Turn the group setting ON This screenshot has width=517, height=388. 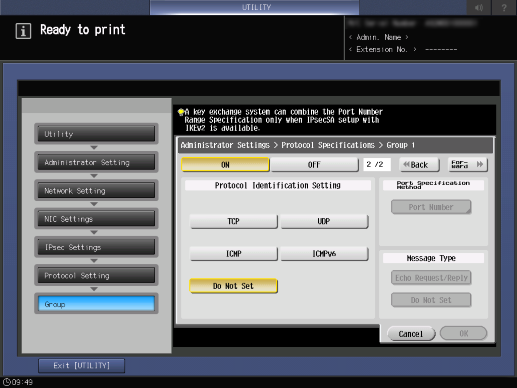pyautogui.click(x=225, y=165)
